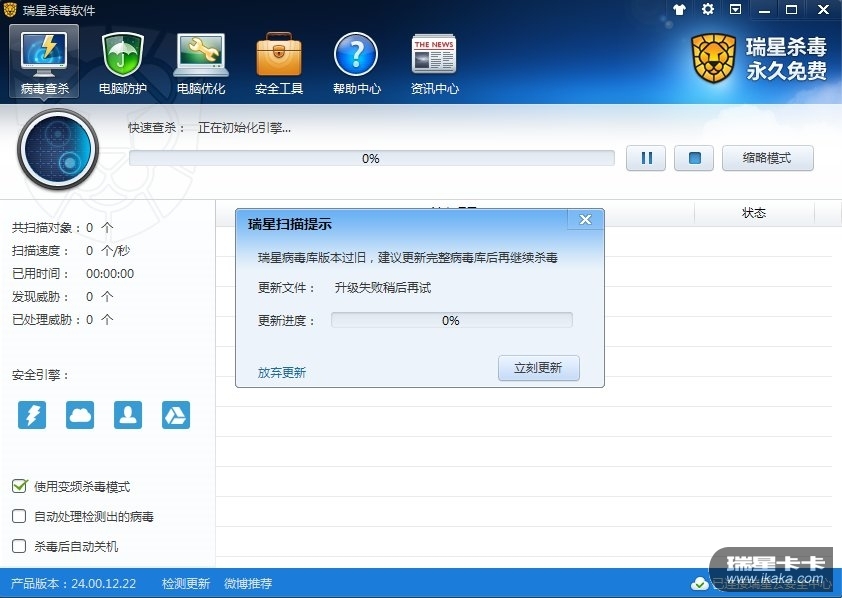Click the dialog's outdated virus database message

(408, 258)
